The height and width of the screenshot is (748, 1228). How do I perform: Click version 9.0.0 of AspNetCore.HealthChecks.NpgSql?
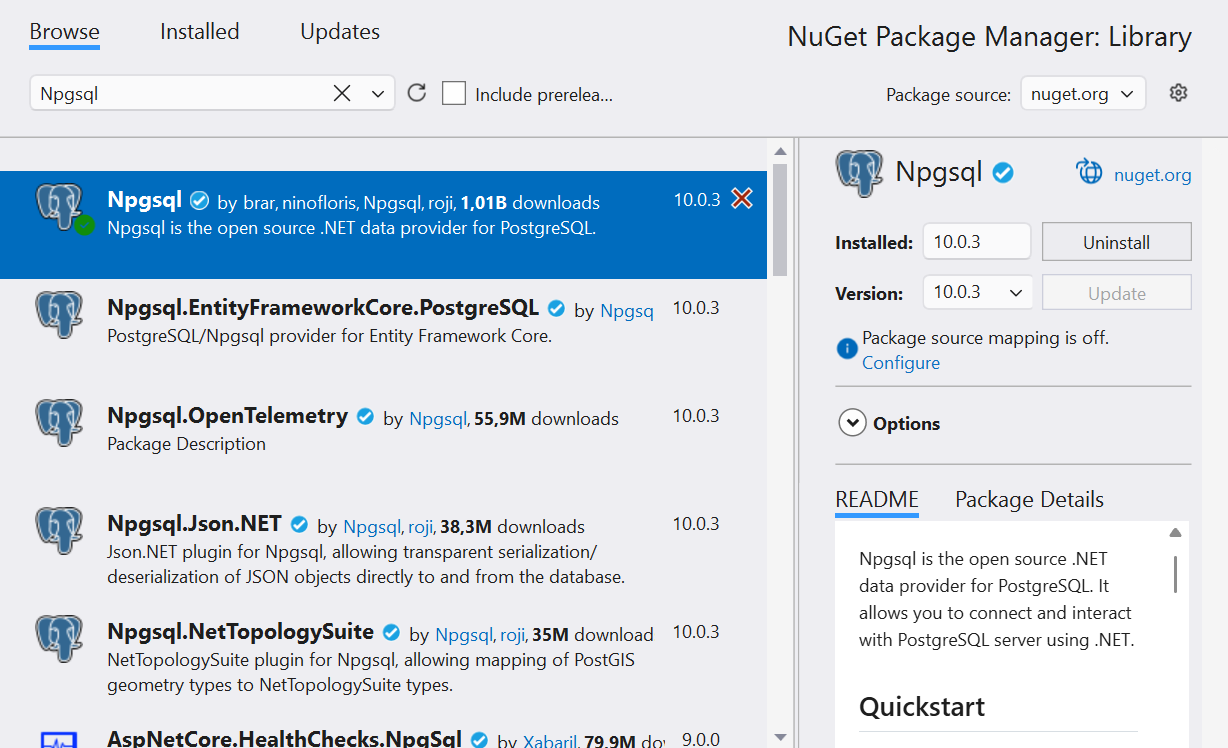(x=701, y=740)
